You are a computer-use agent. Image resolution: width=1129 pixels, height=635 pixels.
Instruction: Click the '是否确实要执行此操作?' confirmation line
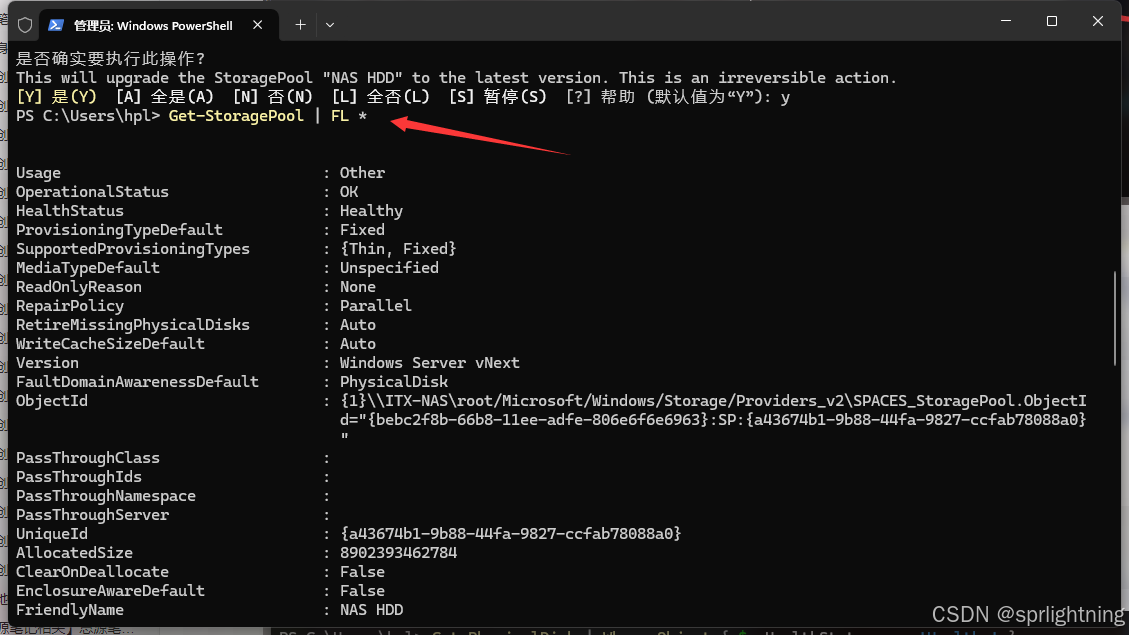coord(111,58)
